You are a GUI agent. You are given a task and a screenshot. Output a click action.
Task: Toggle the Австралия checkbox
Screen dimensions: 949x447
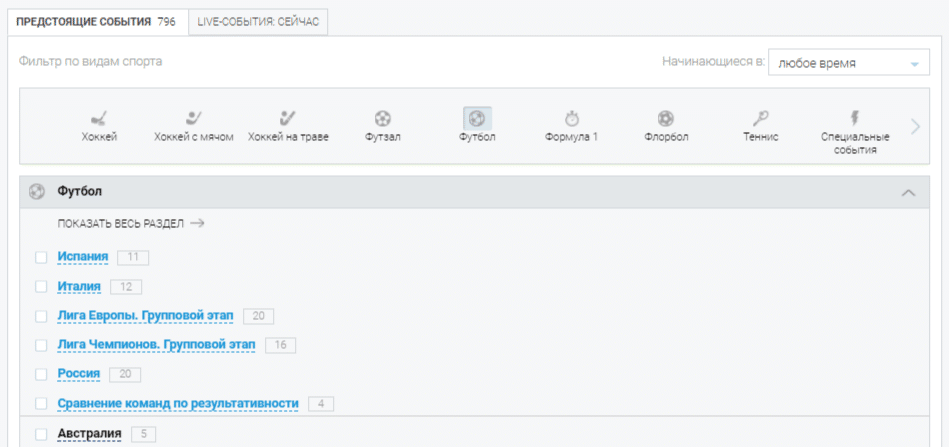[x=41, y=434]
